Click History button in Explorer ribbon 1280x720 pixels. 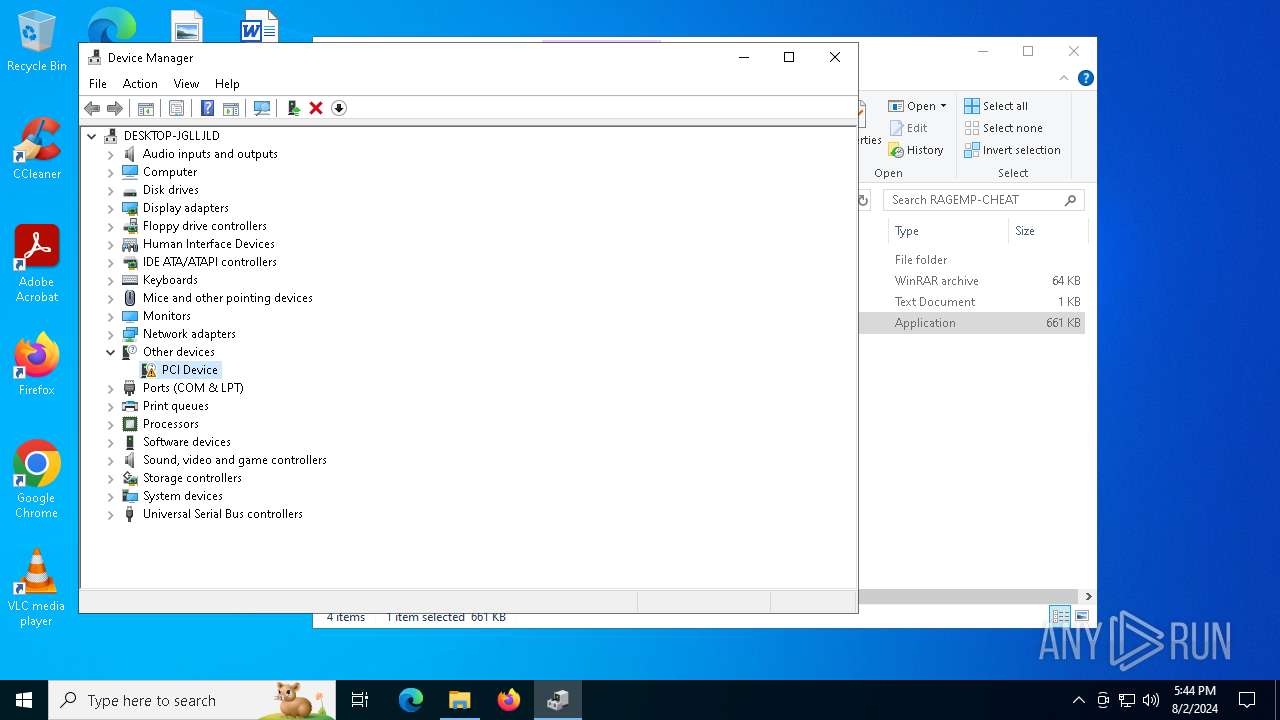point(916,150)
